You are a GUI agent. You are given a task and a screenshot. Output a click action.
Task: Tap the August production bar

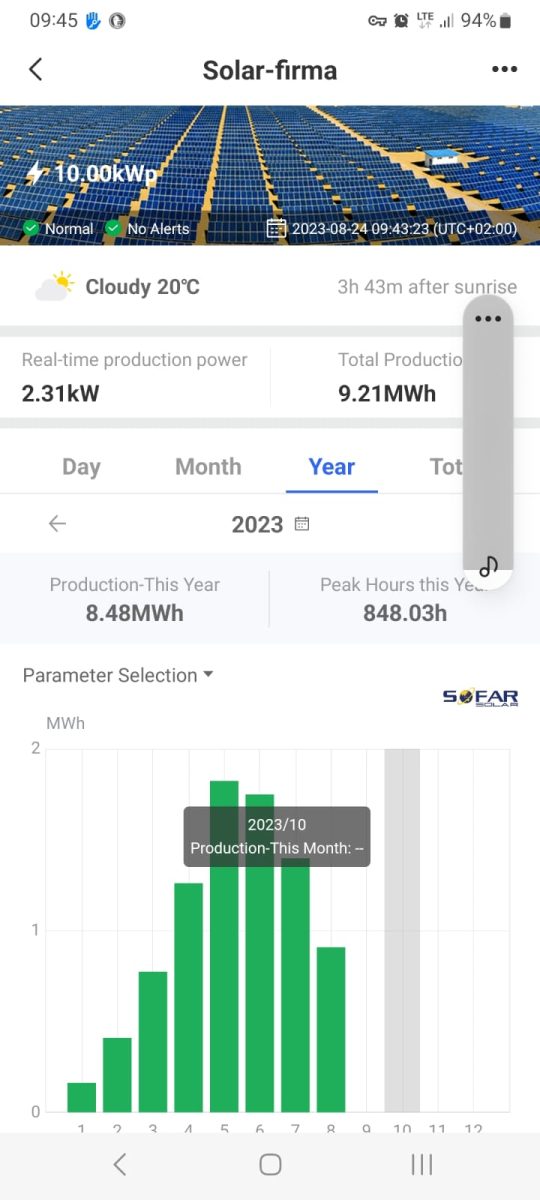coord(331,1029)
